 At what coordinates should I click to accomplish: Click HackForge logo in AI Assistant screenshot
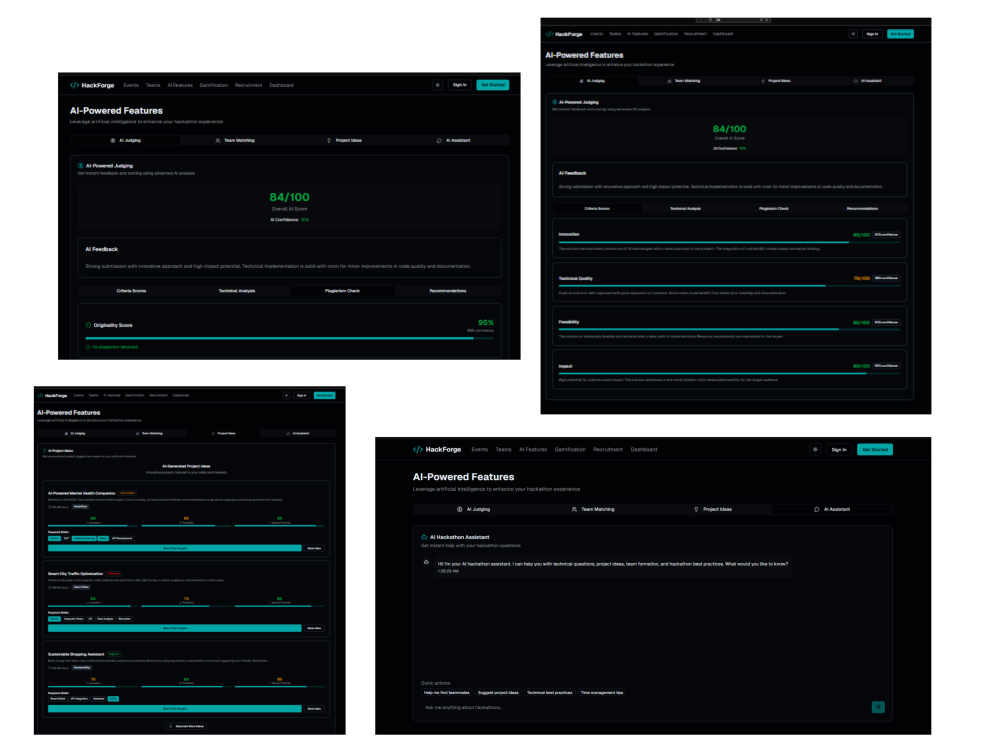[x=437, y=450]
